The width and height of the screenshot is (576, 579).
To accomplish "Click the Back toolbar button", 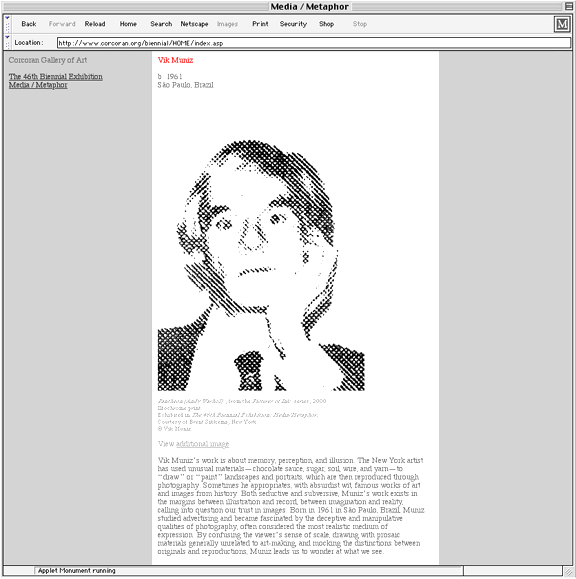I will click(x=28, y=24).
